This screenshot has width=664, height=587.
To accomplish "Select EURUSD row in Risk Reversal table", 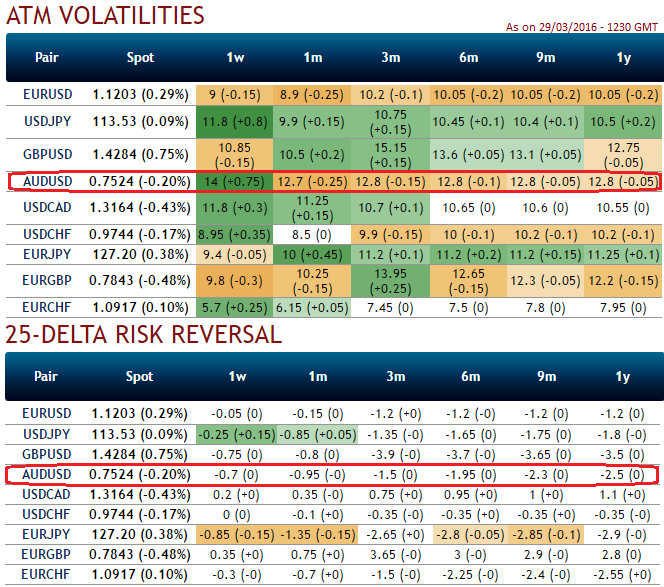I will (333, 413).
